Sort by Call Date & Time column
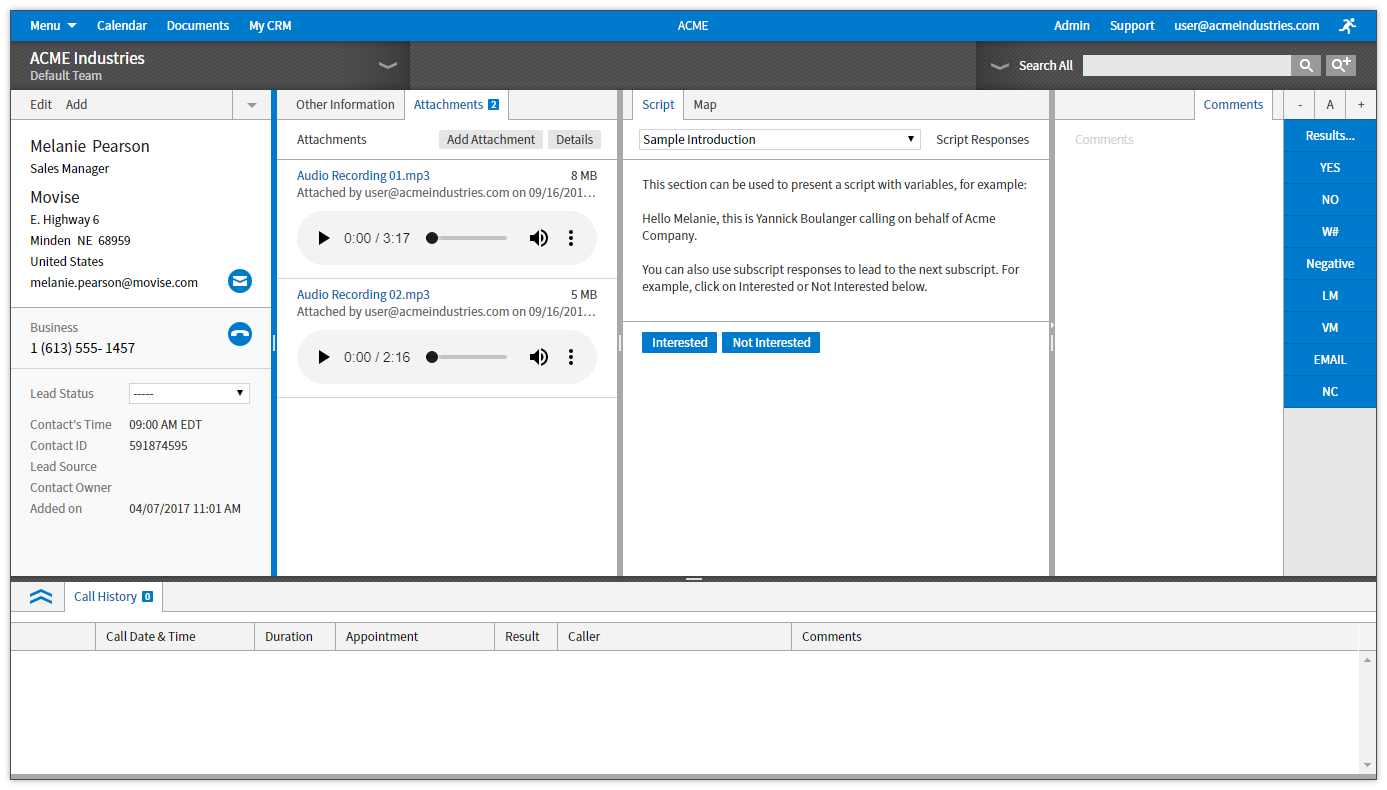Image resolution: width=1387 pixels, height=790 pixels. point(175,637)
